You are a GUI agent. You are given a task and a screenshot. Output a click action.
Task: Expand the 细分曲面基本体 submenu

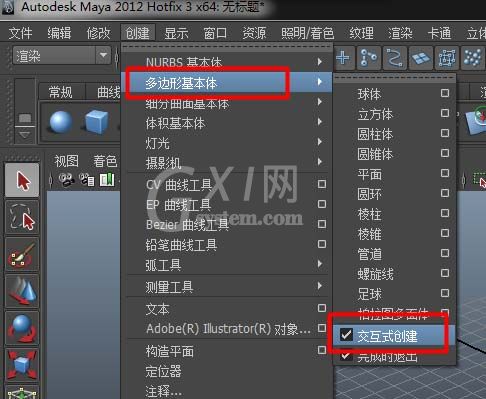click(227, 103)
